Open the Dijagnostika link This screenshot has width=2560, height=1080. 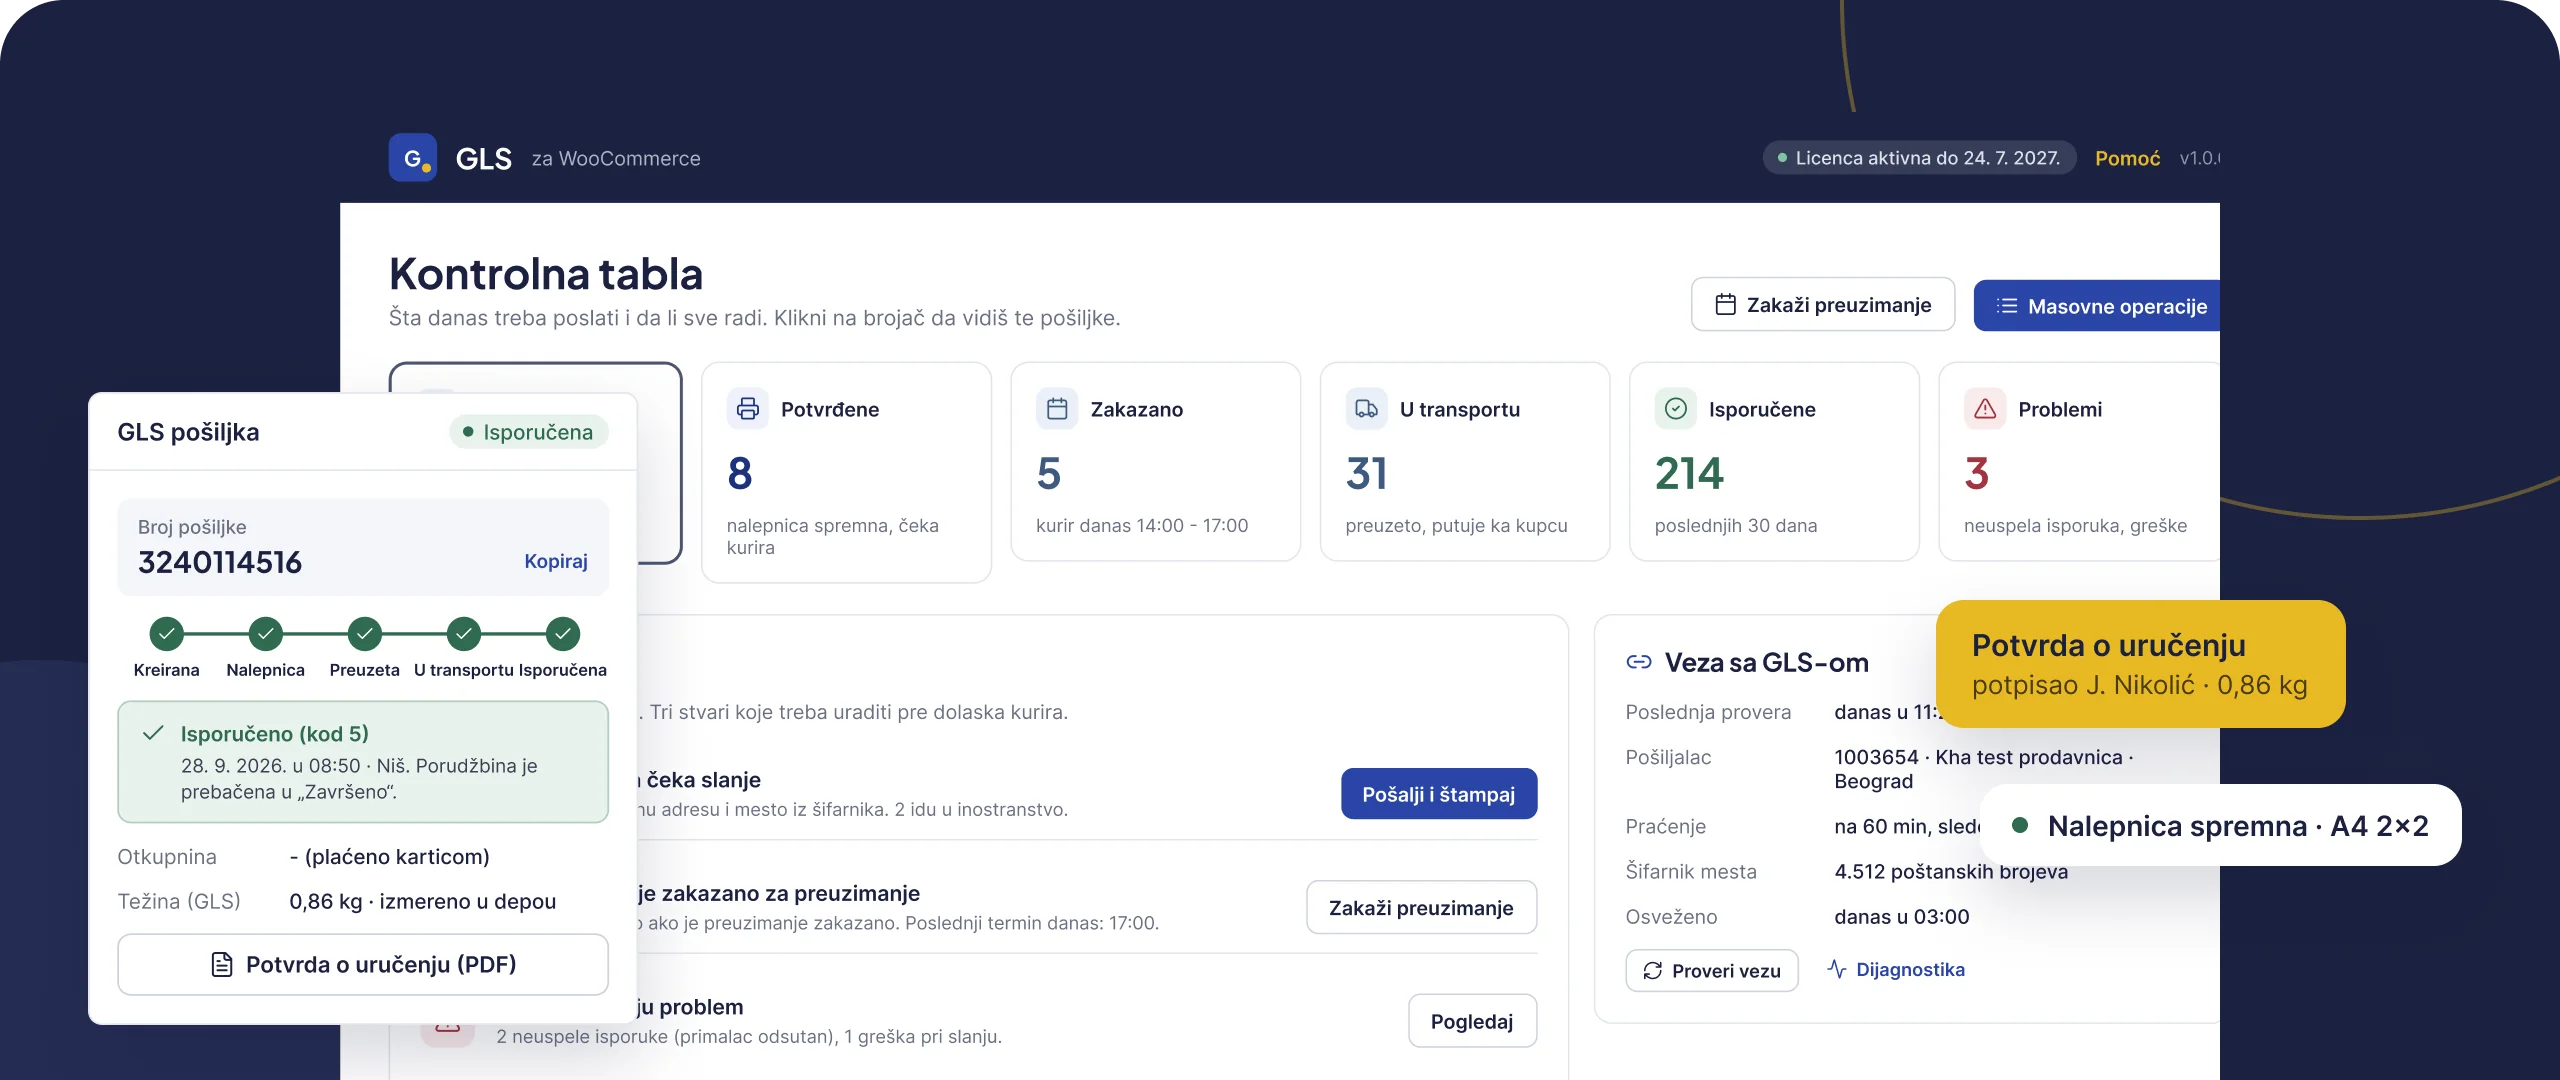coord(1897,969)
